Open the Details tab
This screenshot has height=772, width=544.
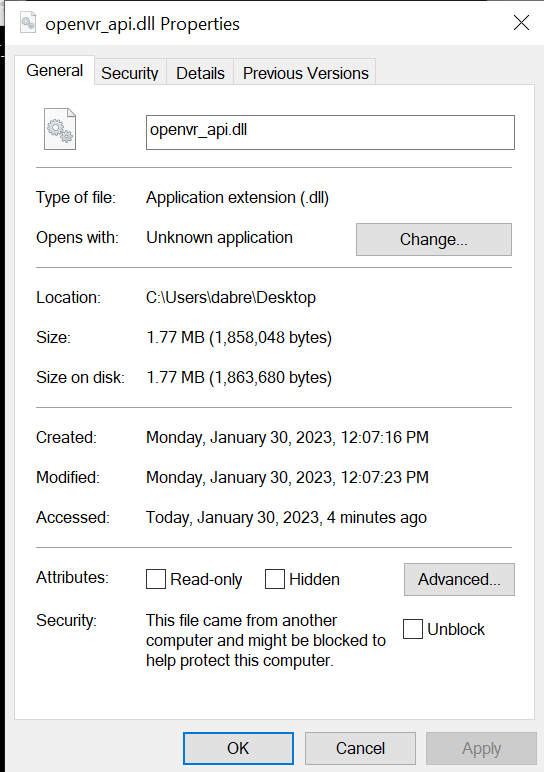click(x=200, y=73)
